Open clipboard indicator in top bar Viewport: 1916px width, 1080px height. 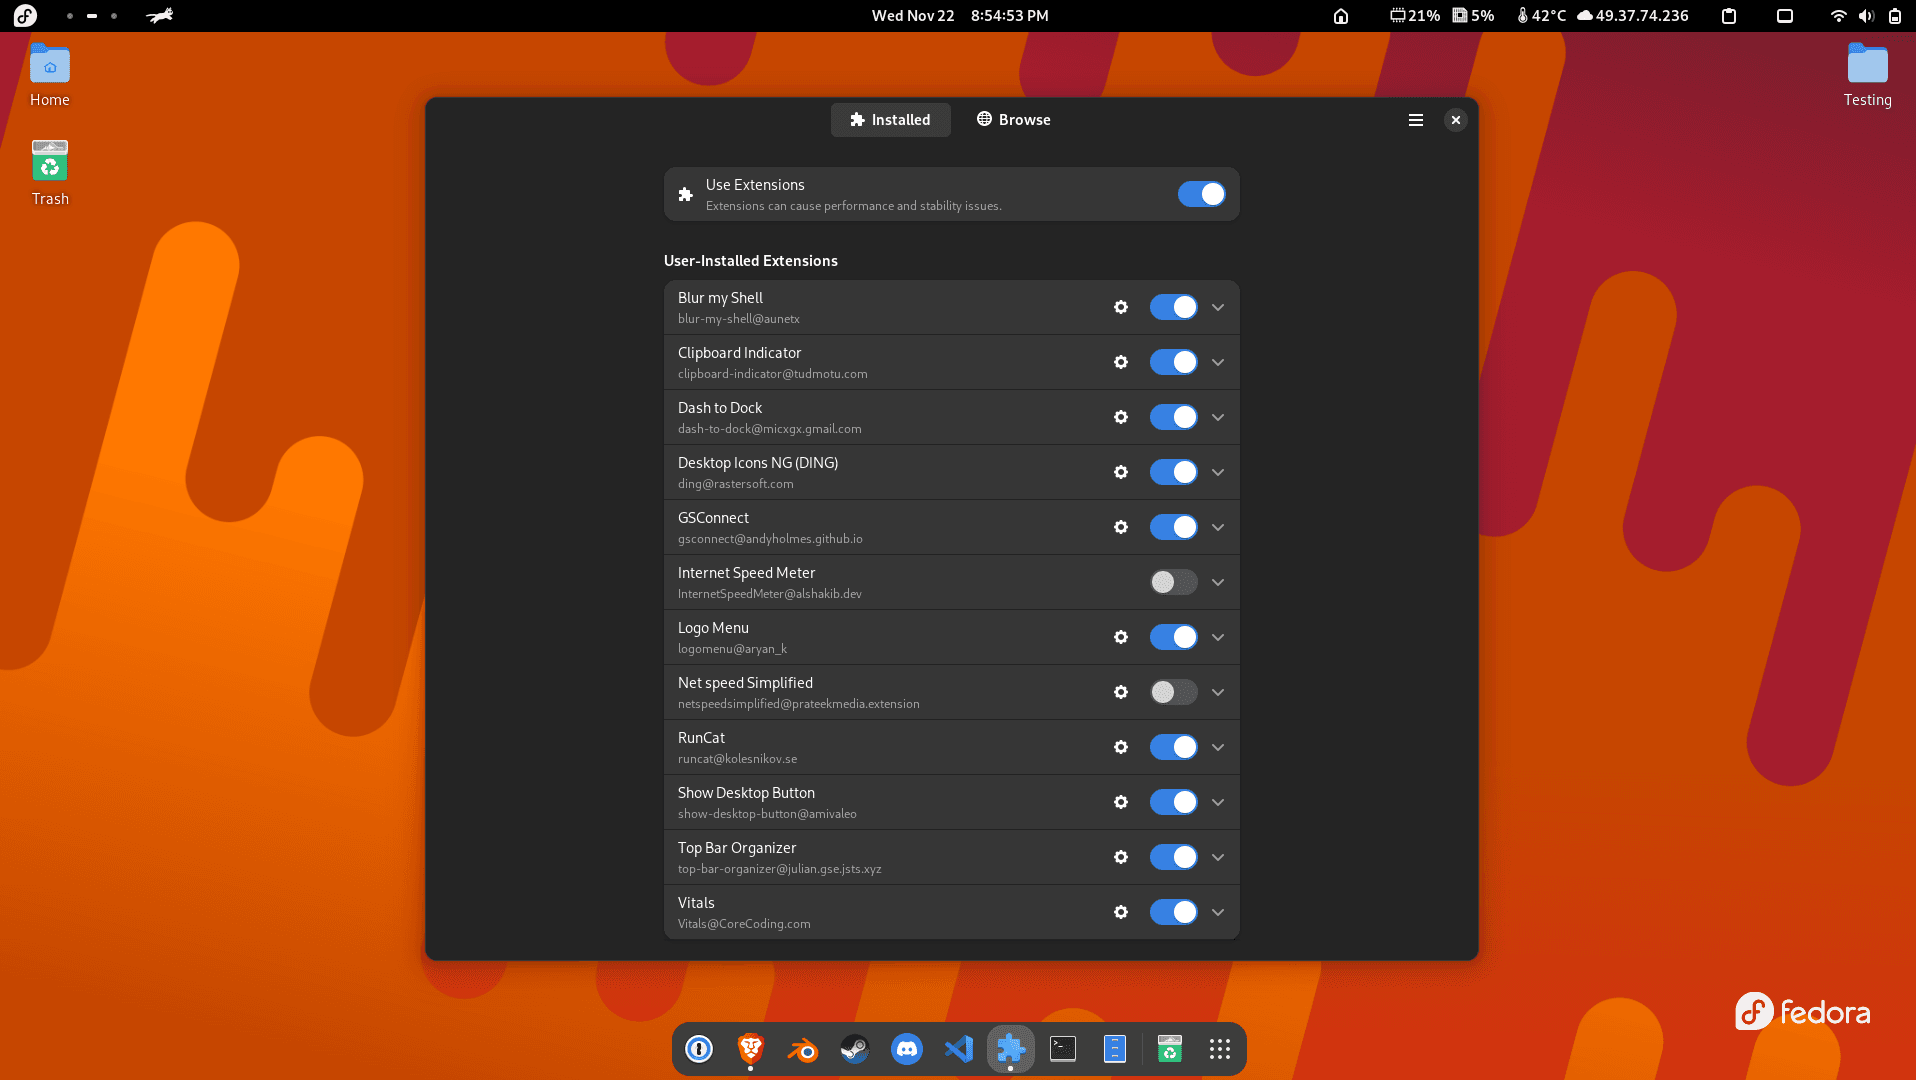coord(1729,16)
